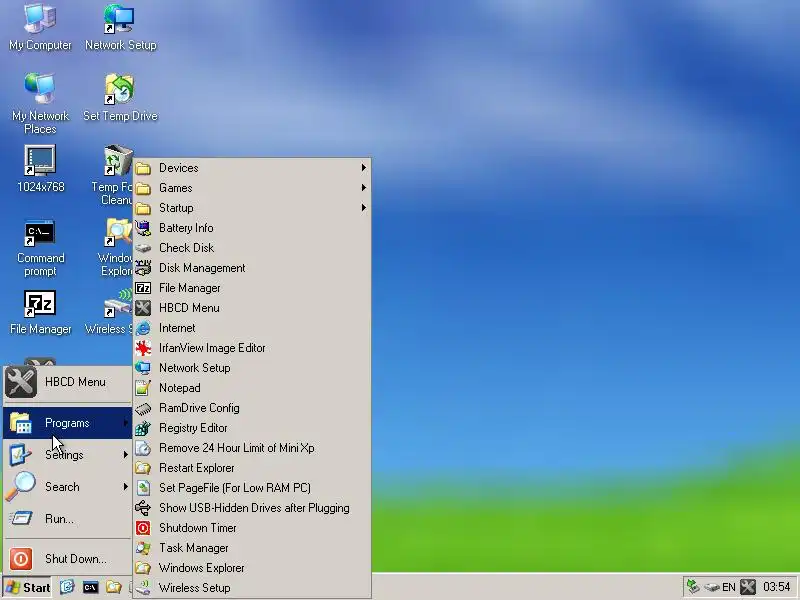Click the 1024x768 resolution desktop shortcut

(40, 168)
